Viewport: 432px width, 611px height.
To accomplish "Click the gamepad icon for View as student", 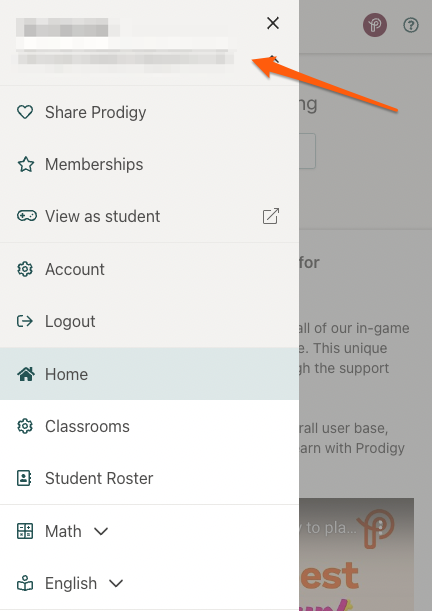I will (x=27, y=215).
